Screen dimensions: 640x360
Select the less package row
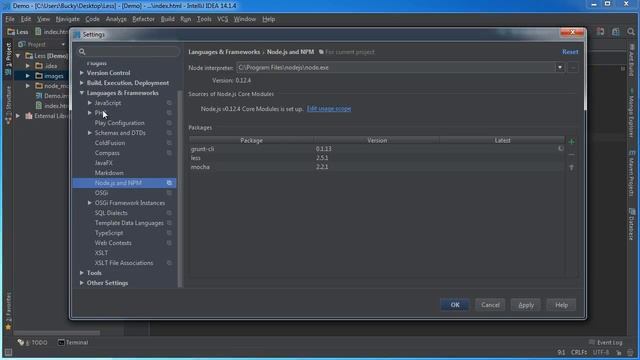pyautogui.click(x=377, y=158)
